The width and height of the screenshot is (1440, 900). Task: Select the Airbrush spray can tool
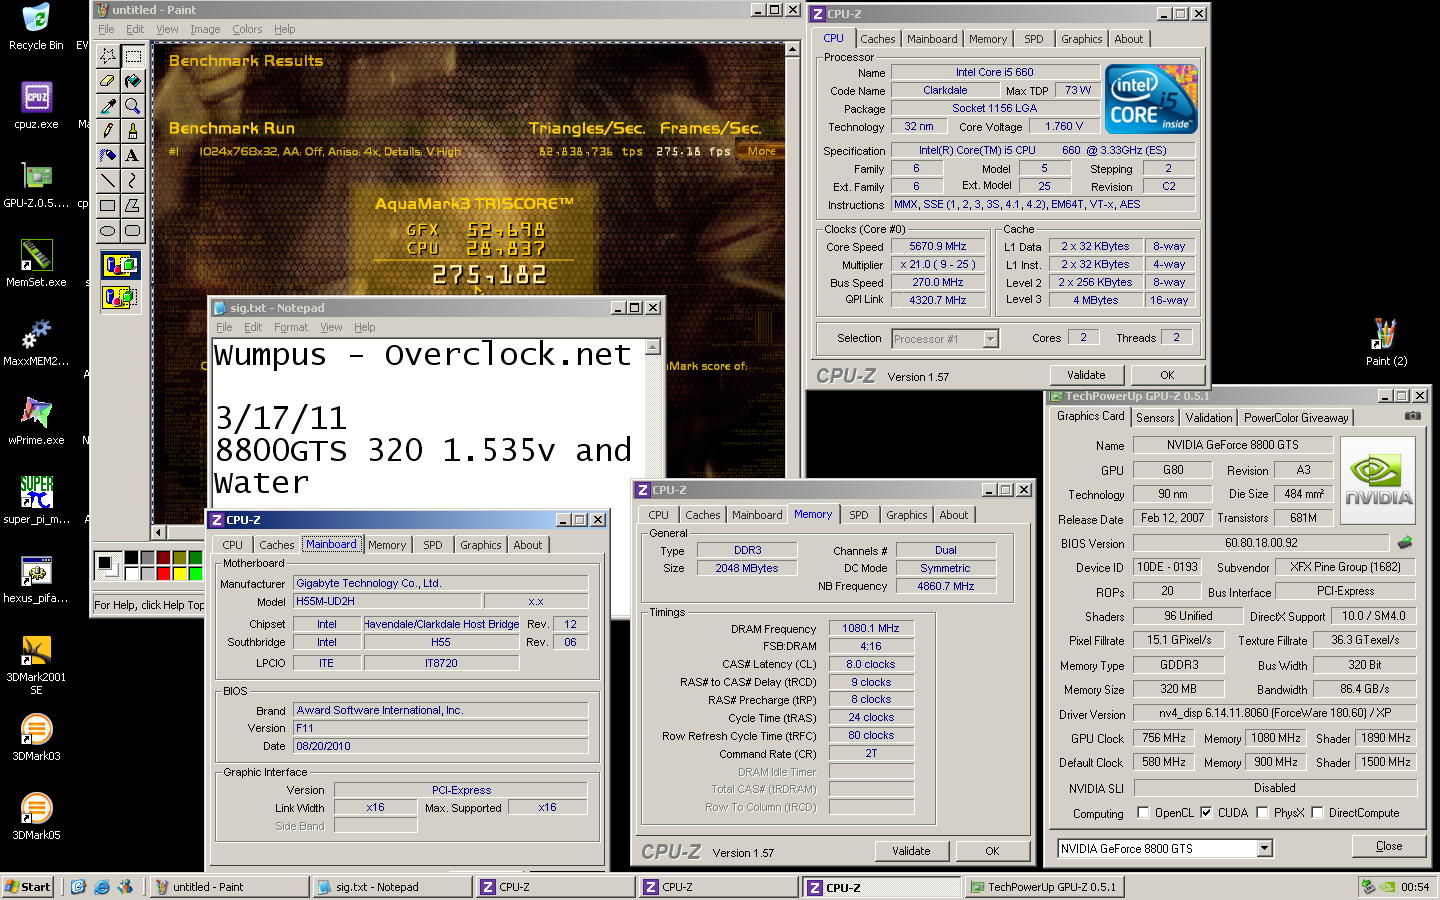[x=108, y=156]
